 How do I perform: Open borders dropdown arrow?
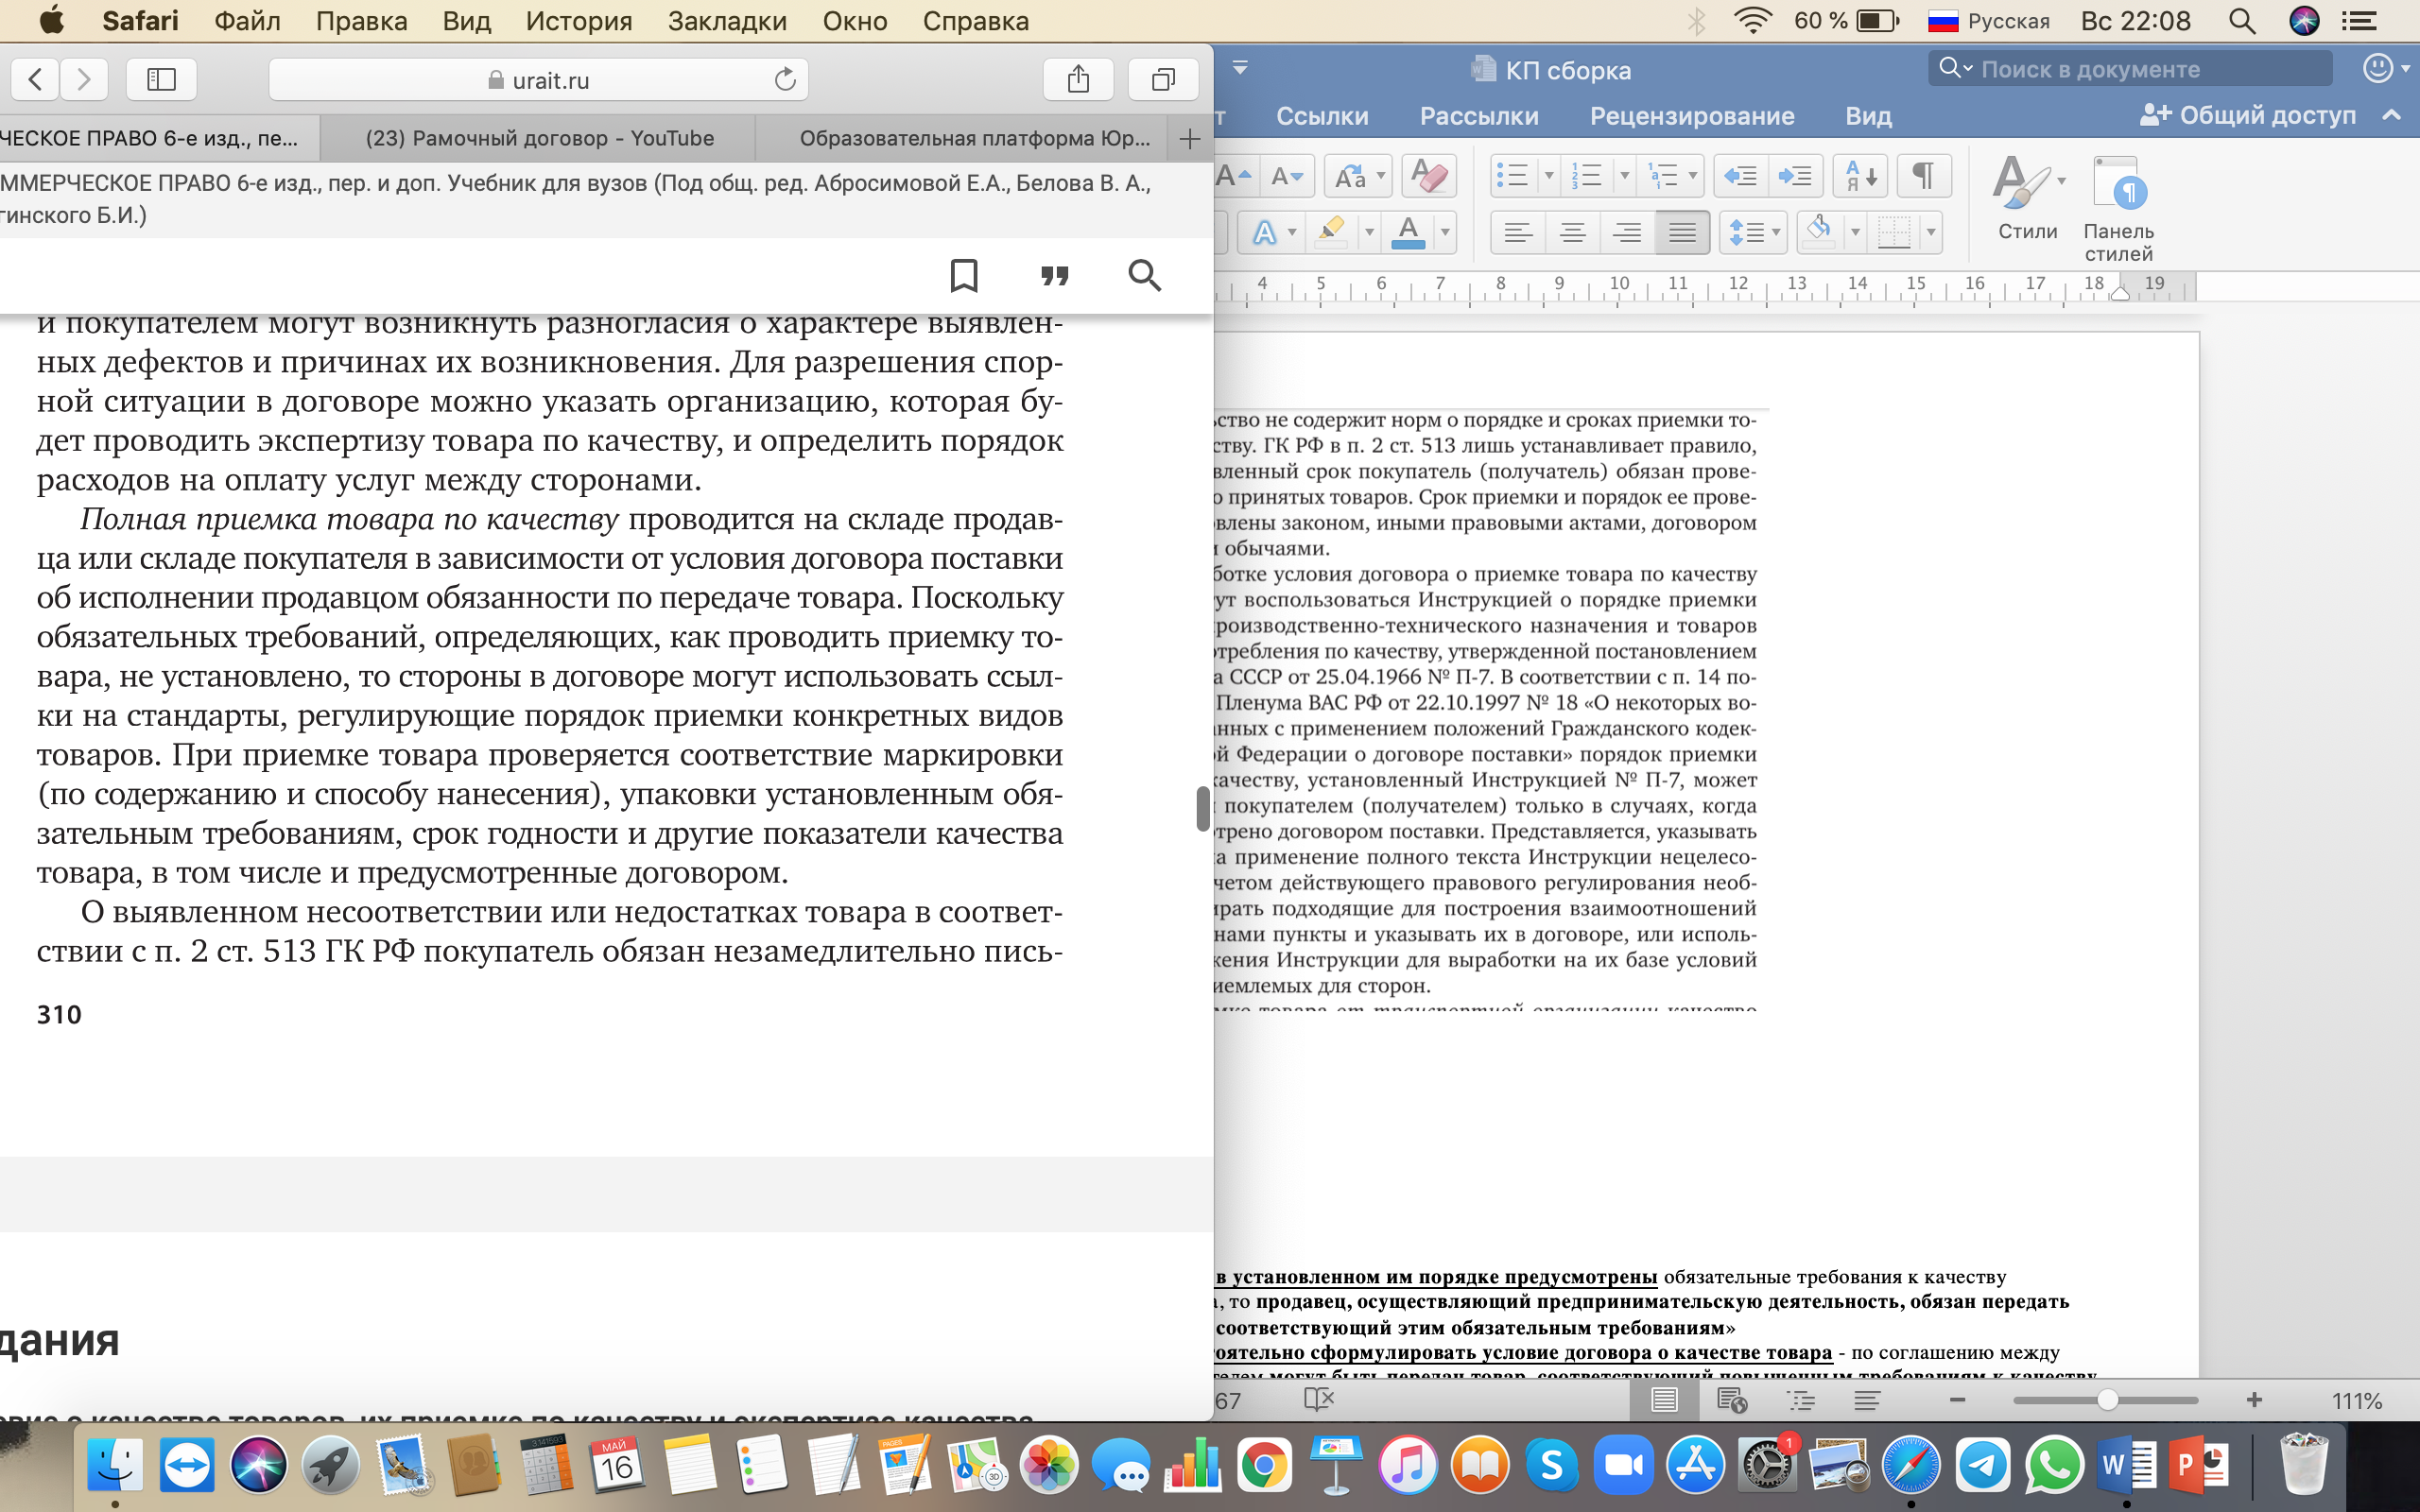click(1930, 232)
